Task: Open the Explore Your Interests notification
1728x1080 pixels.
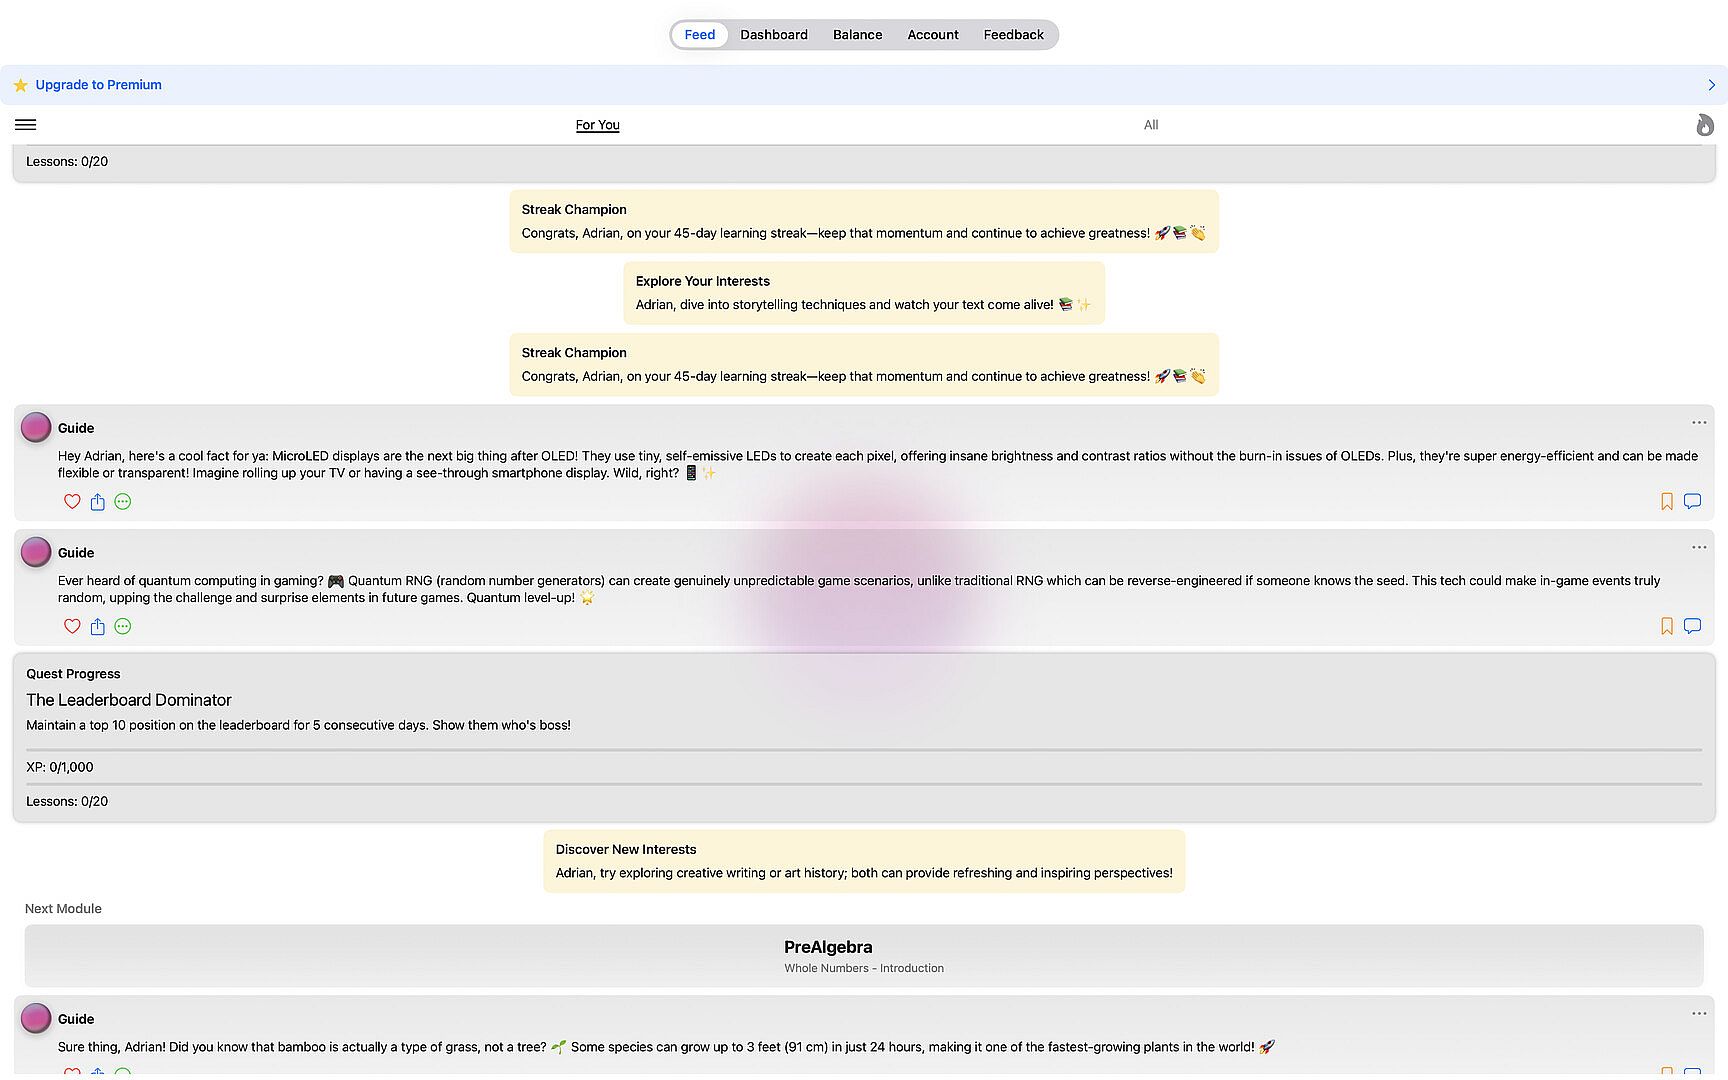Action: click(864, 293)
